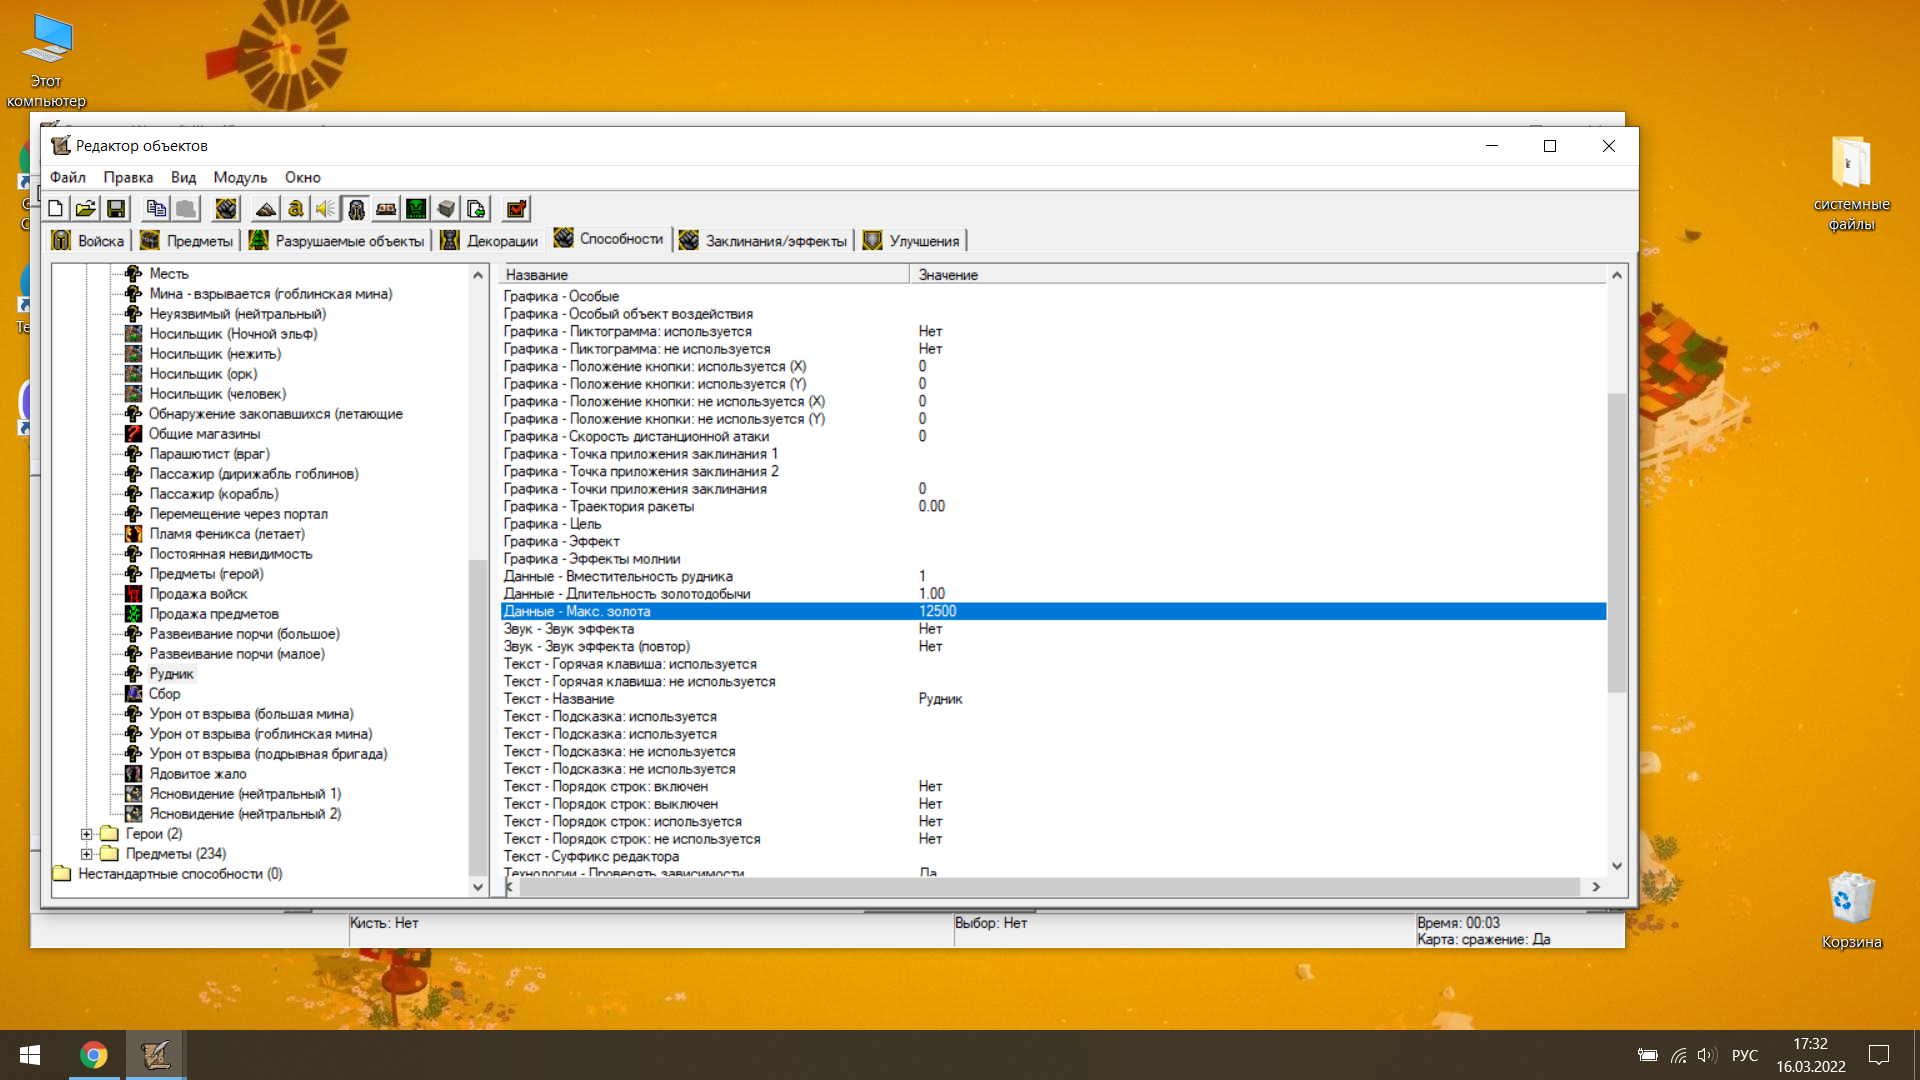The height and width of the screenshot is (1080, 1920).
Task: Click the New file toolbar icon
Action: [x=56, y=209]
